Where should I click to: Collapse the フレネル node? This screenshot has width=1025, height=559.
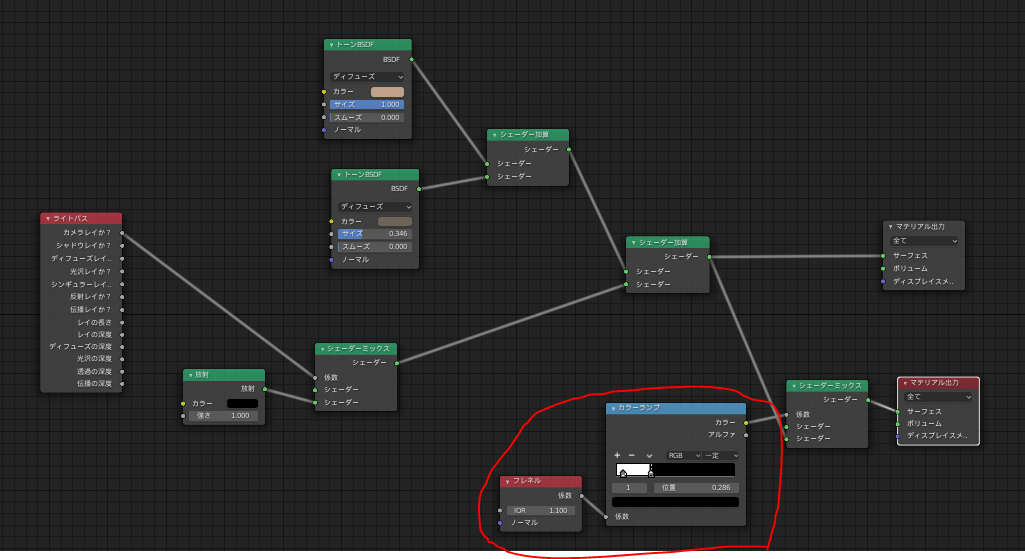(x=507, y=481)
